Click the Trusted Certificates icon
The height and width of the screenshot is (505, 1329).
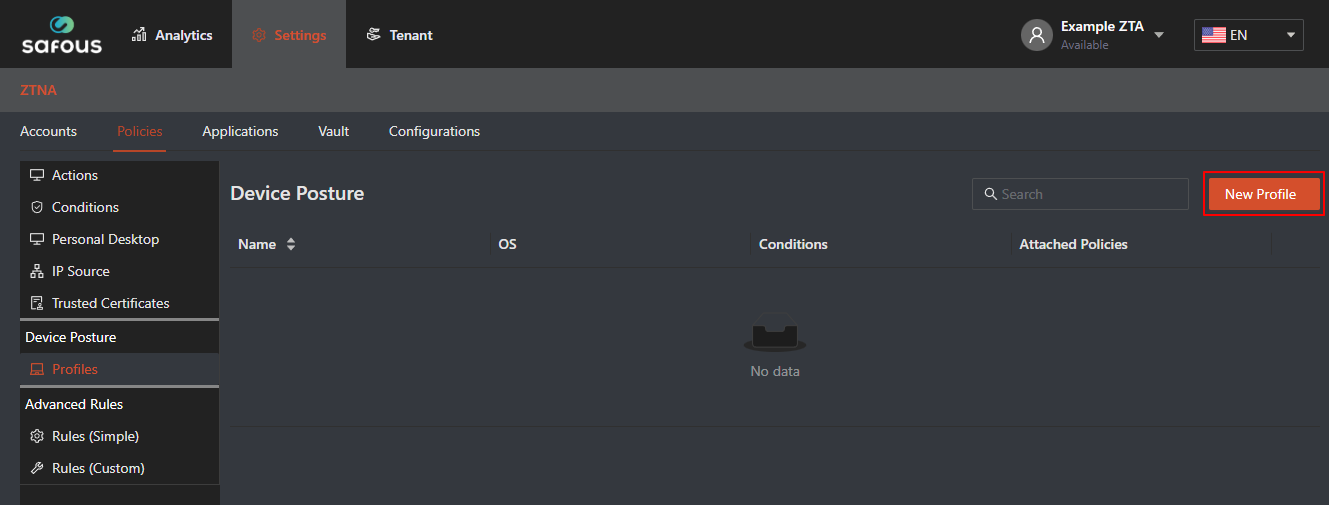[37, 303]
